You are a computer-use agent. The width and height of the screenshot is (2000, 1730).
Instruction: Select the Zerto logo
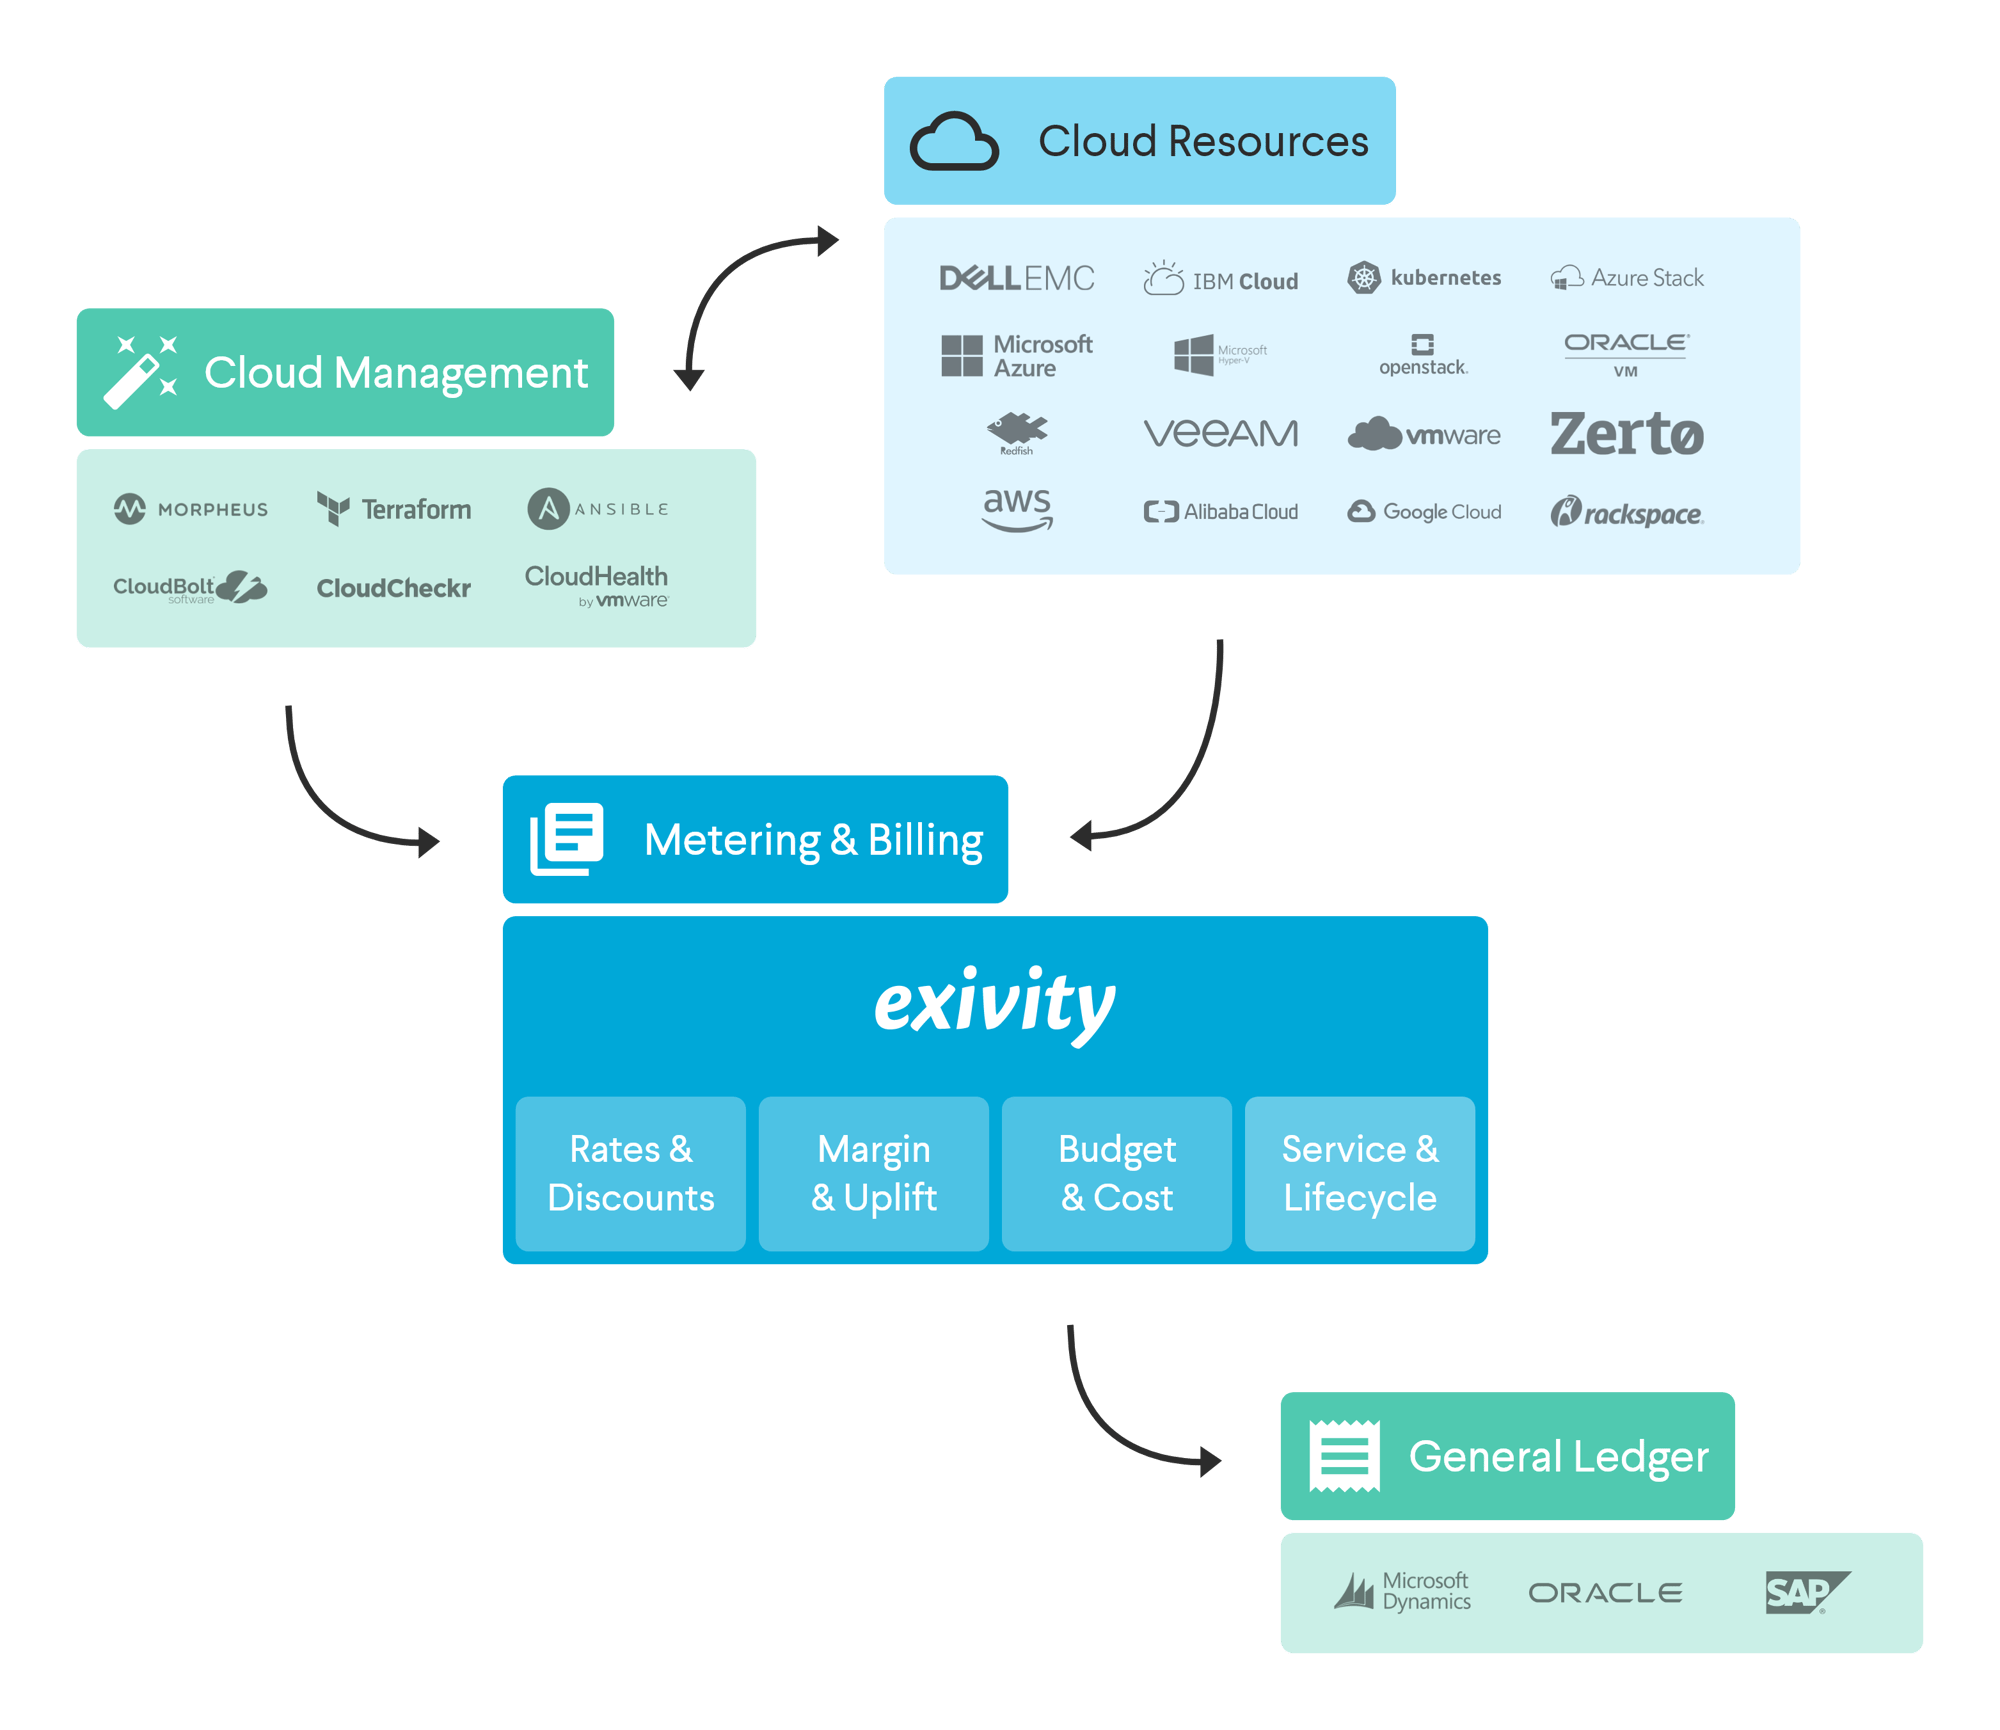[x=1626, y=433]
